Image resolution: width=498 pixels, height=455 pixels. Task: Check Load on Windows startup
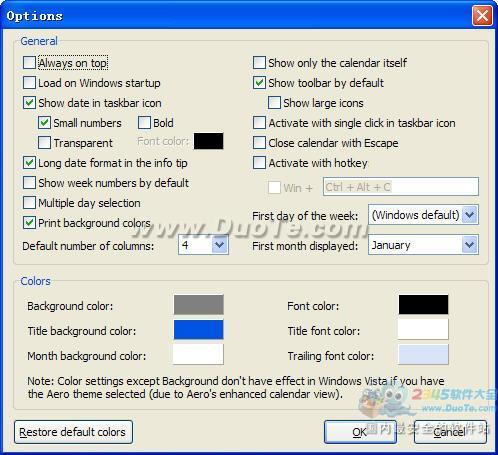click(29, 83)
